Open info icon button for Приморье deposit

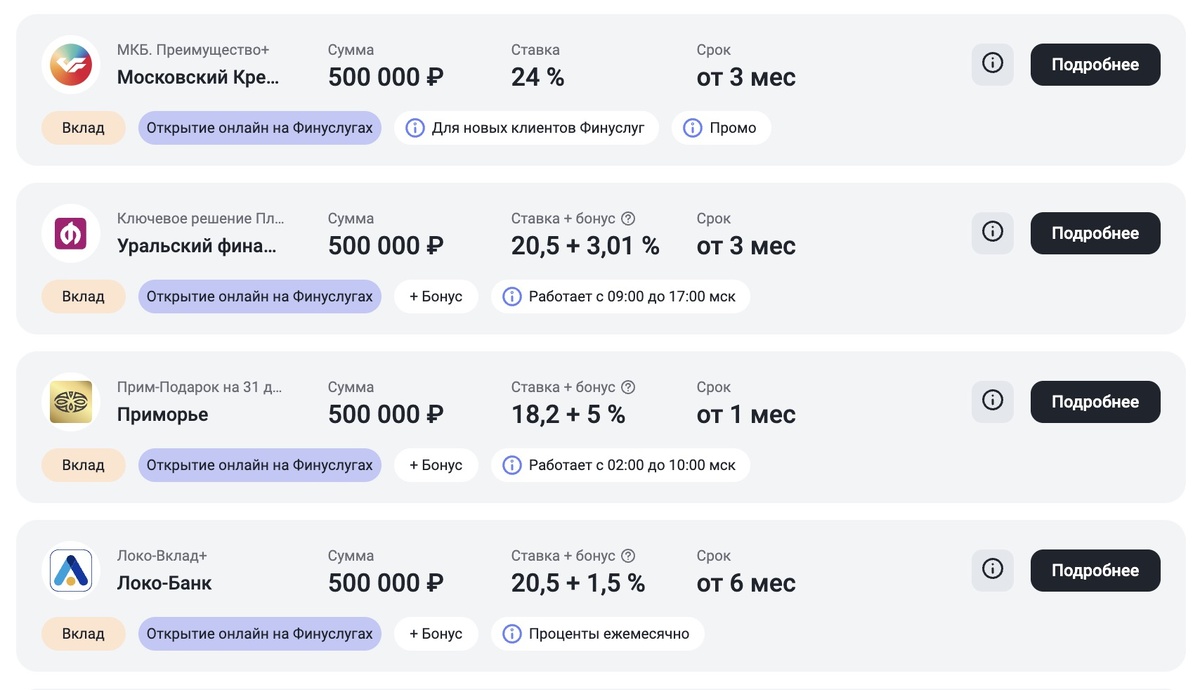(x=992, y=401)
